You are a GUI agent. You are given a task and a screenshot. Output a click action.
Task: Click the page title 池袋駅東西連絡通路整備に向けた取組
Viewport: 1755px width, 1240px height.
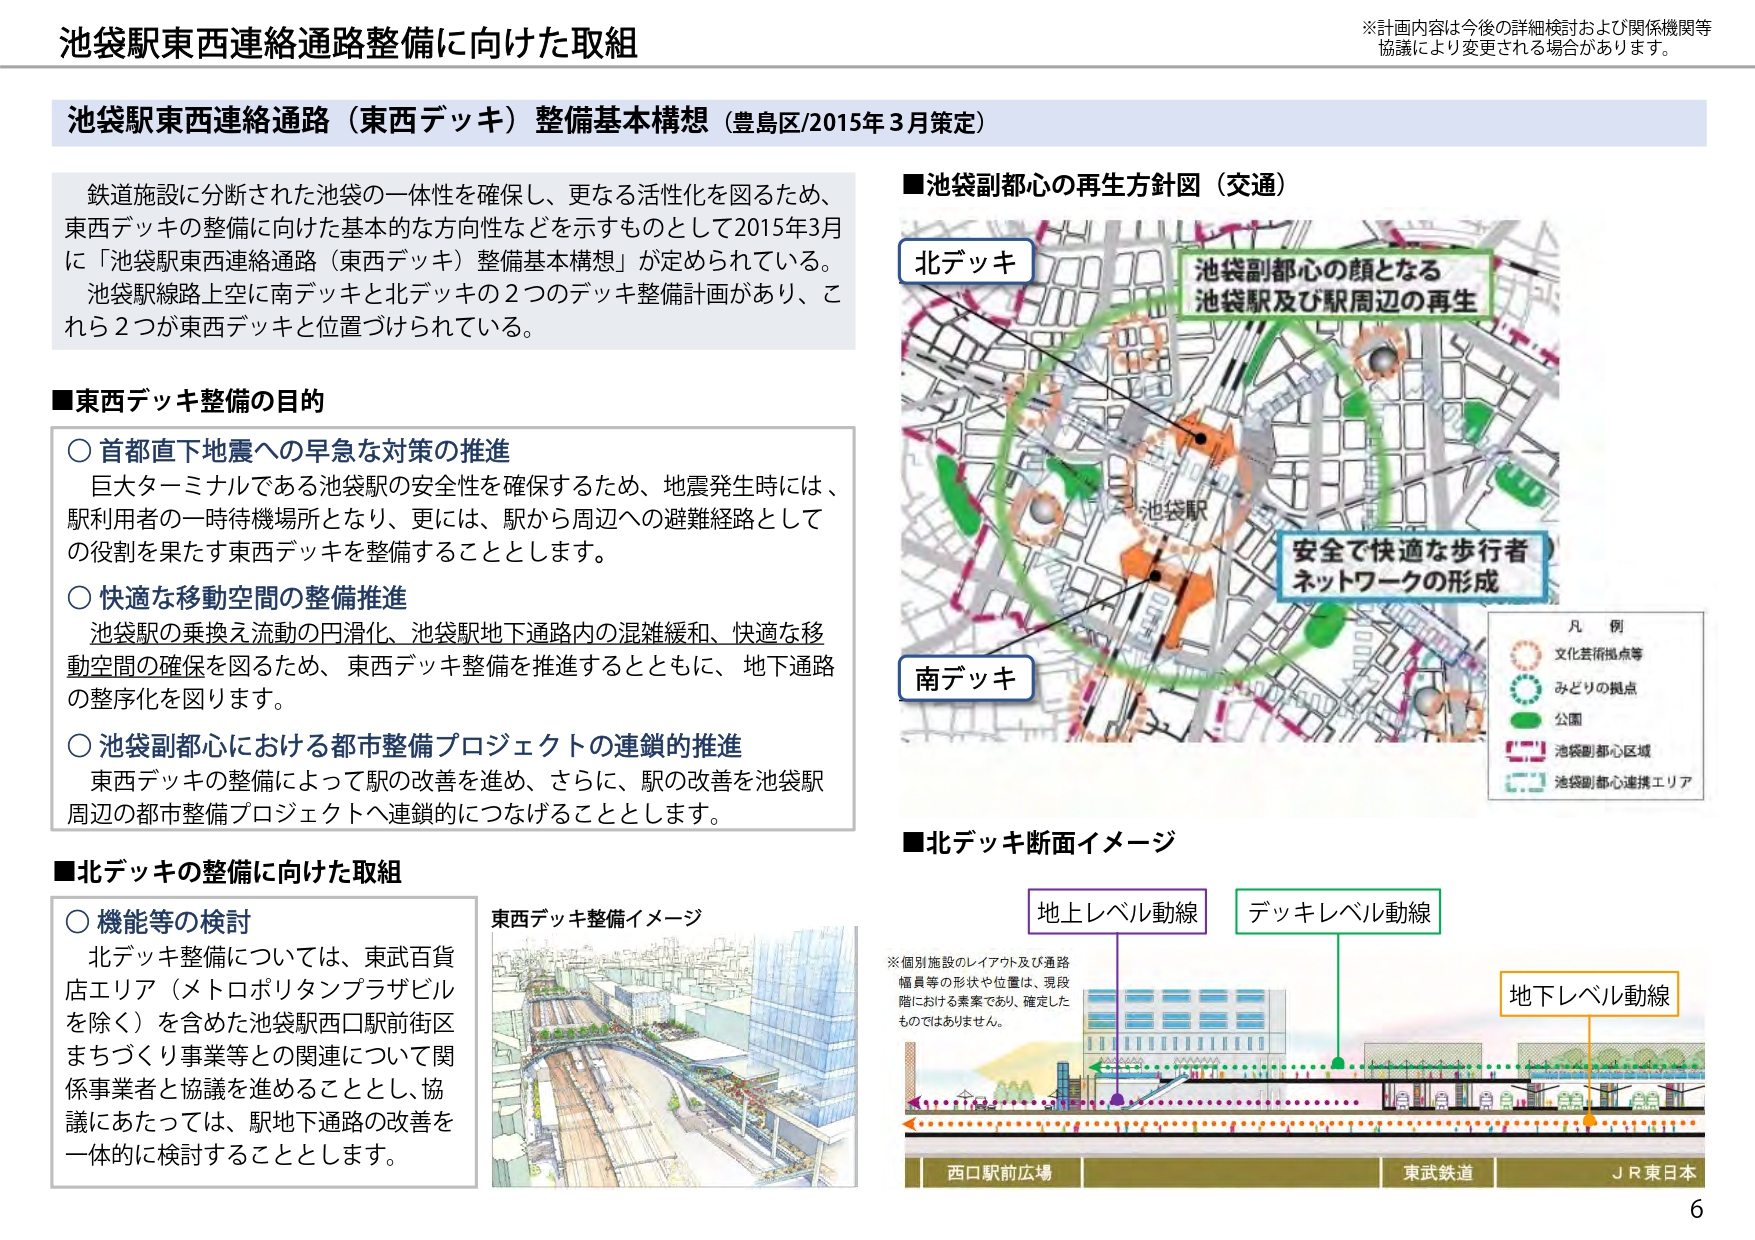[x=348, y=43]
